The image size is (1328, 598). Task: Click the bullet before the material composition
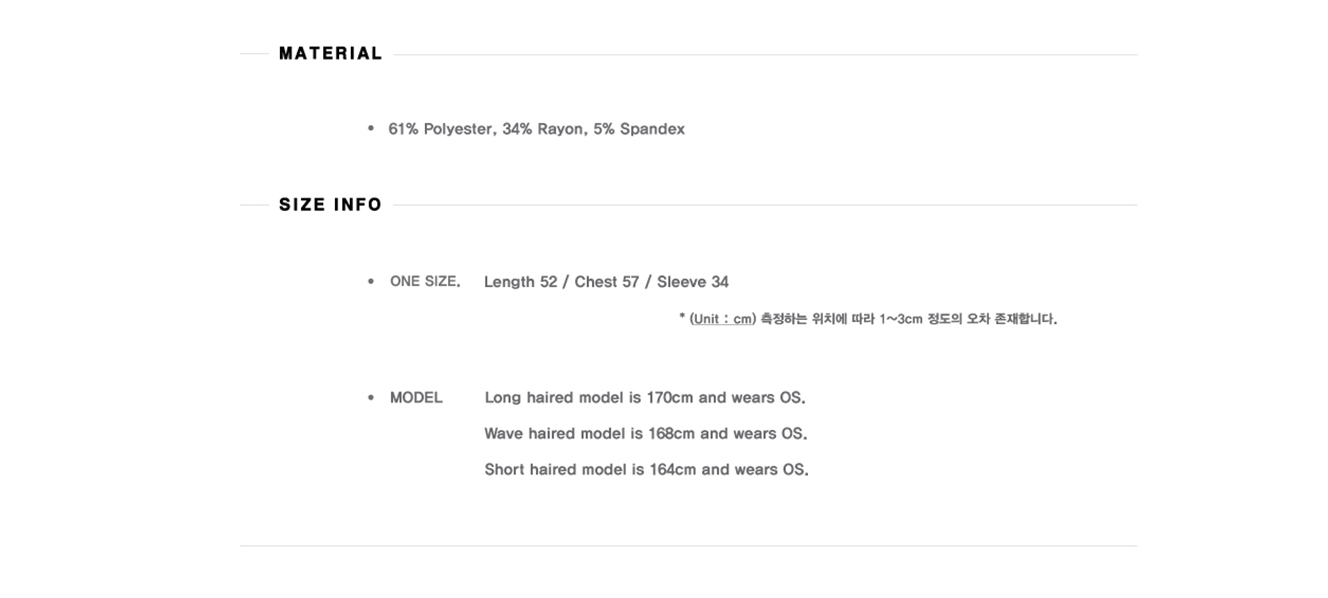371,128
